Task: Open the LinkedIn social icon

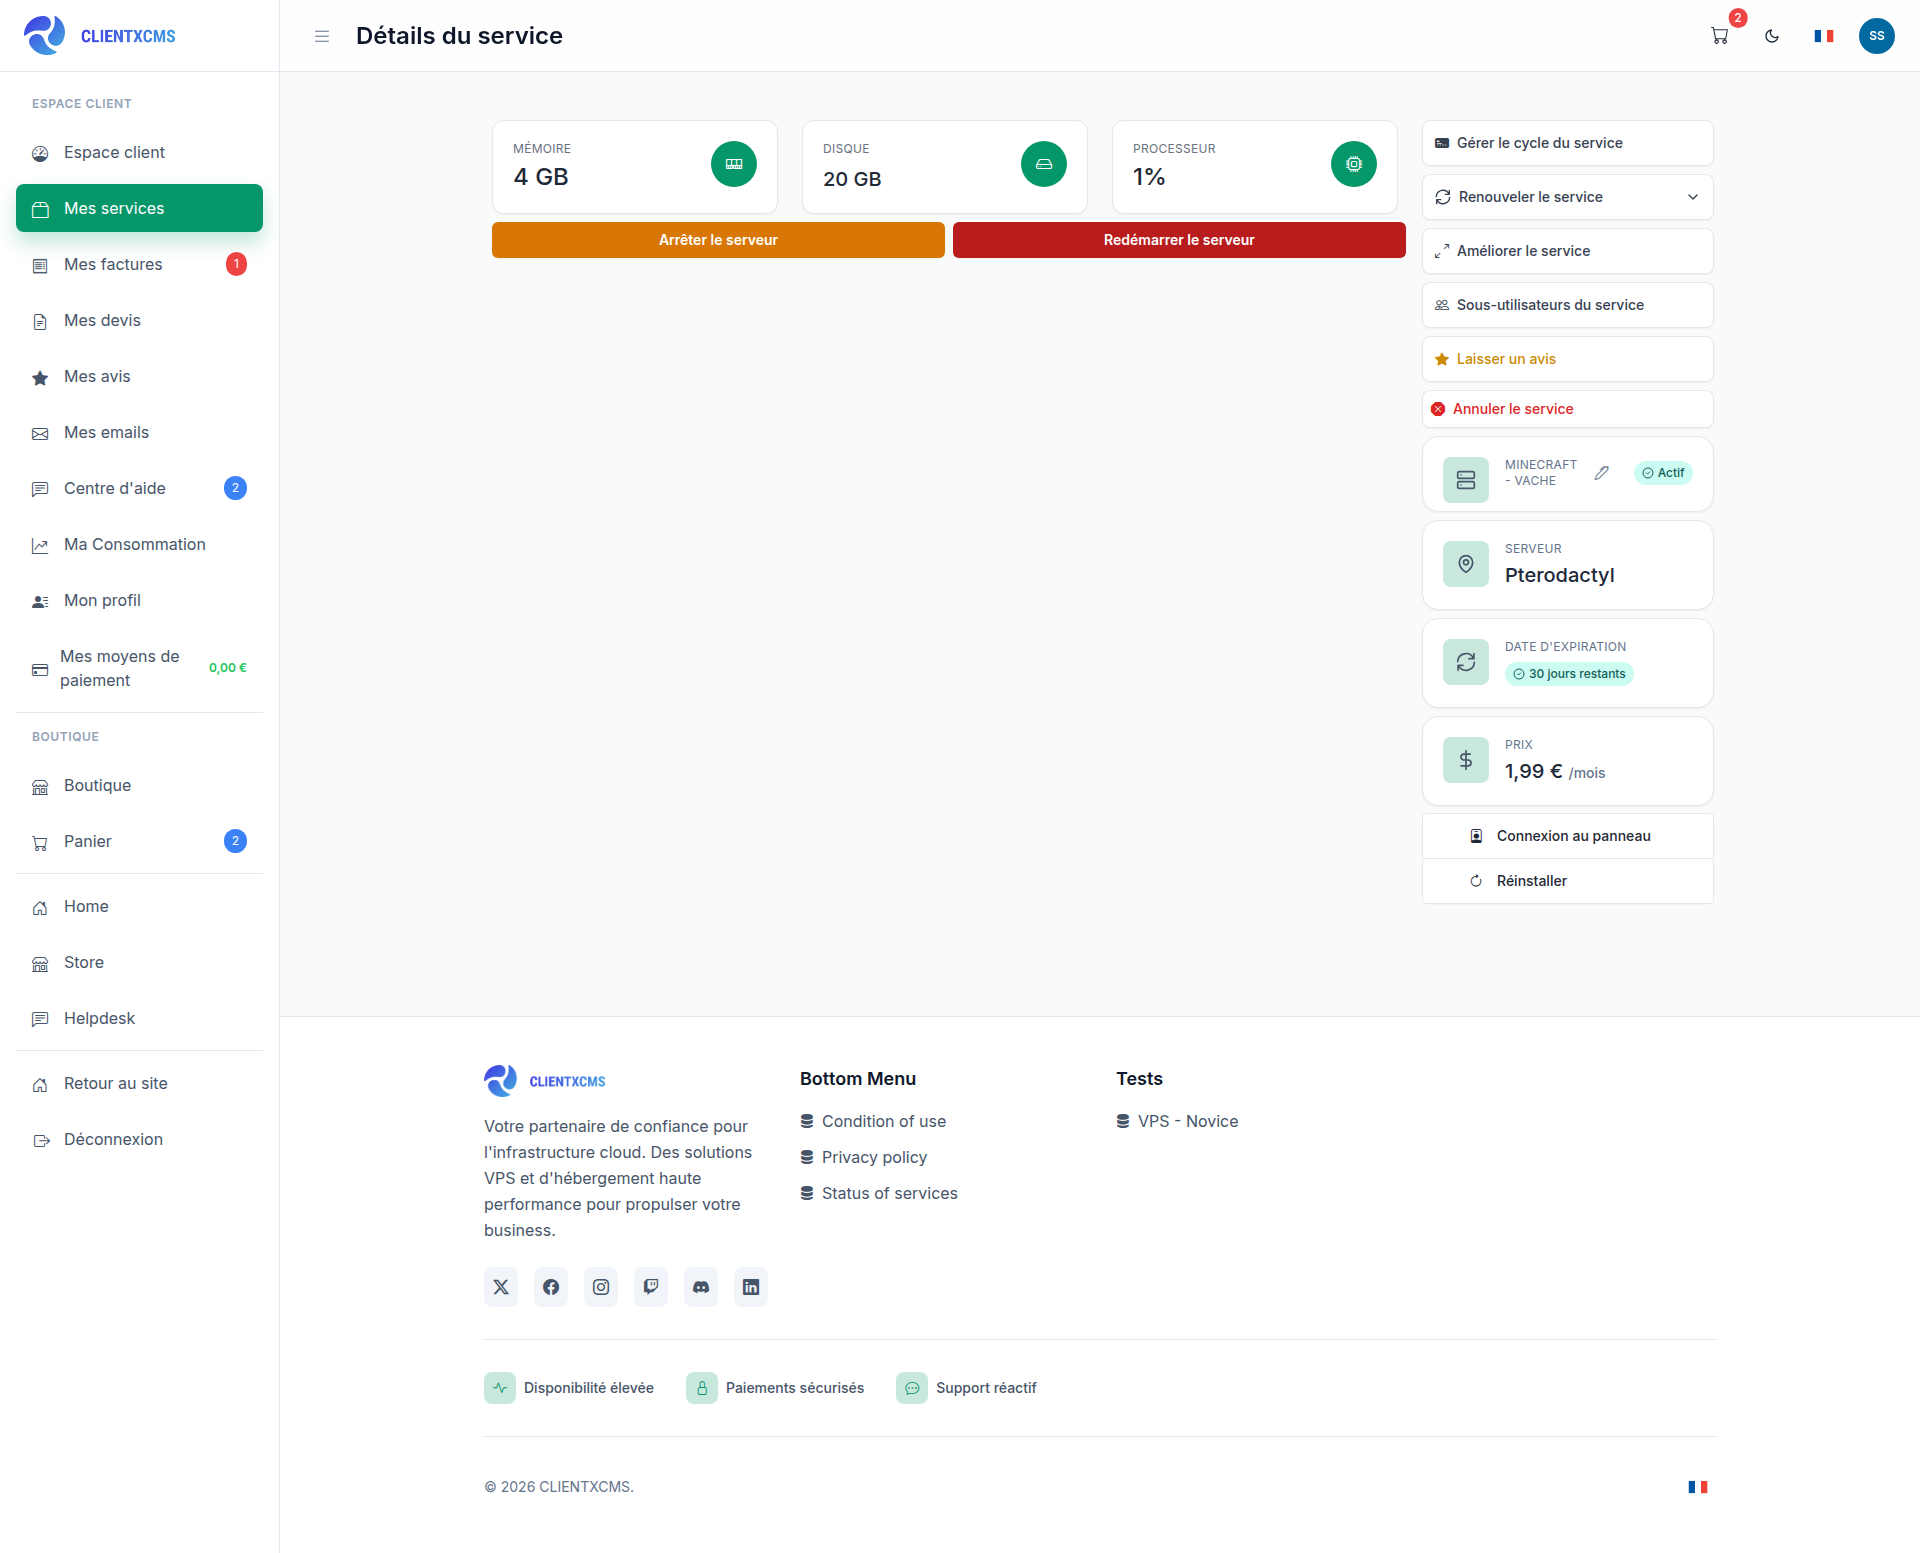Action: tap(751, 1287)
